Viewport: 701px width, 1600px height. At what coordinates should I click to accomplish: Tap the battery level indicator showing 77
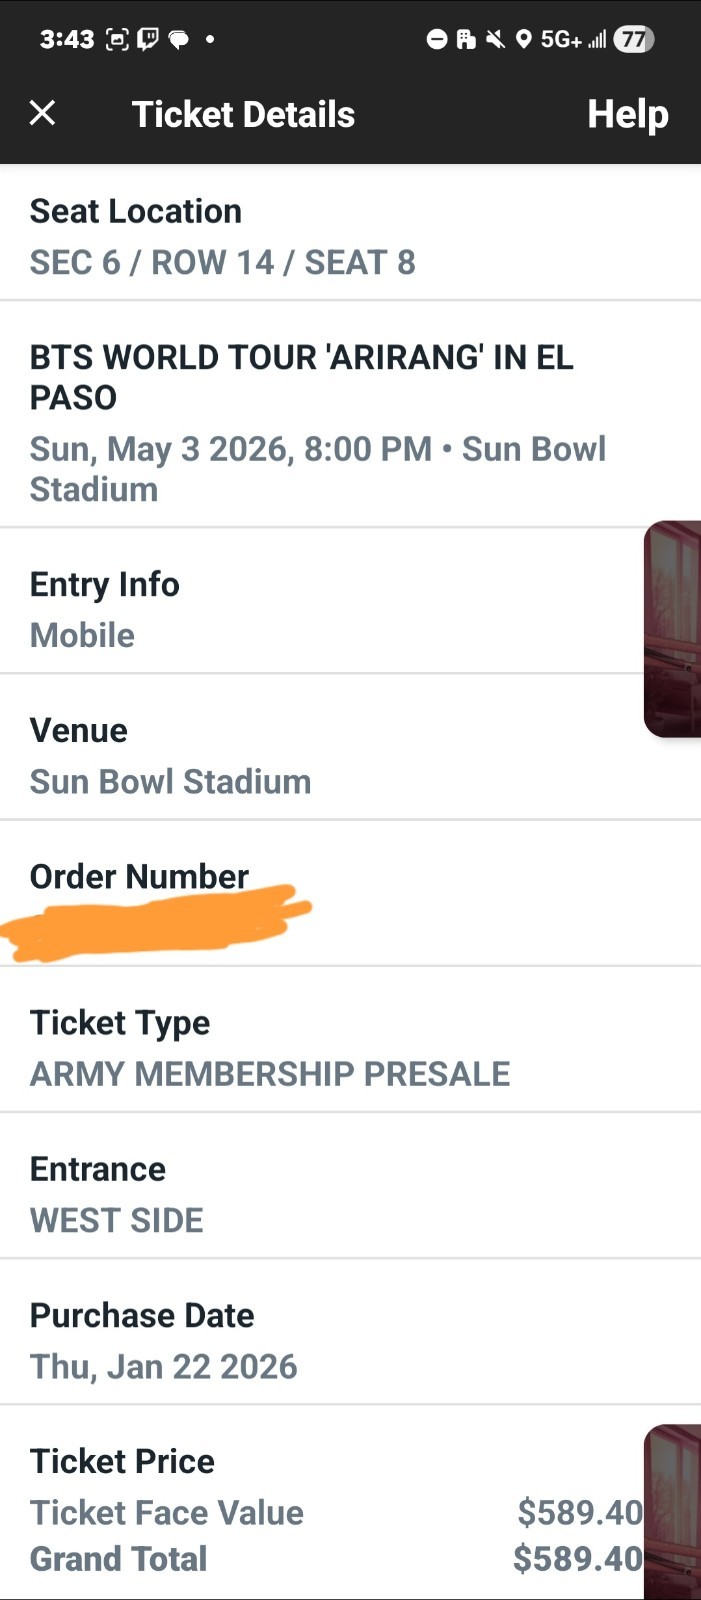(629, 40)
